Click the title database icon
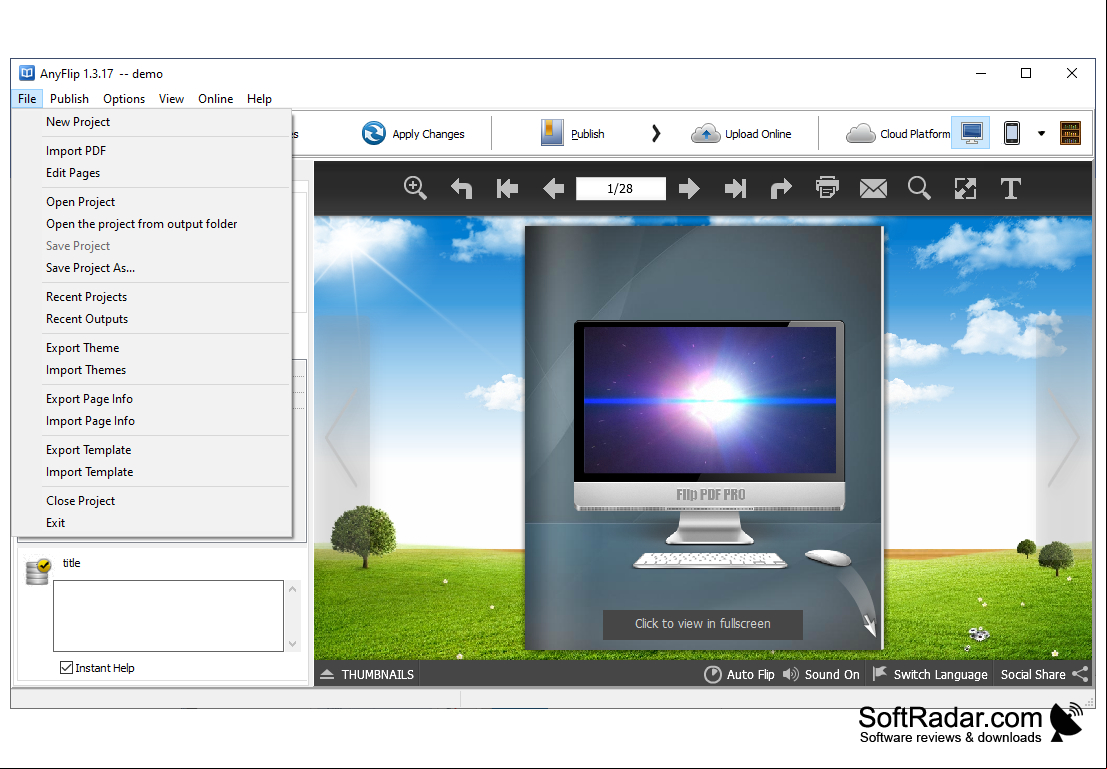This screenshot has width=1107, height=769. tap(37, 571)
